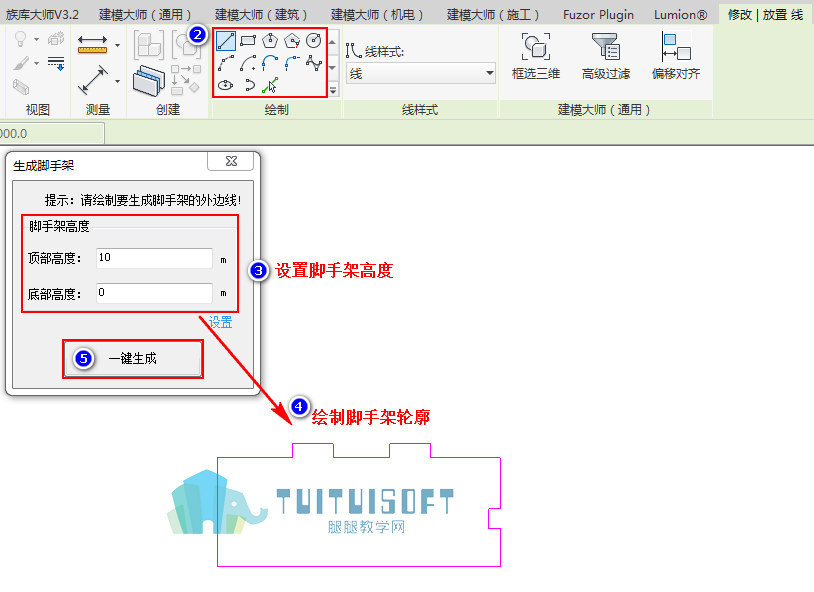Click the 创建 panel label
This screenshot has height=592, width=814.
pos(168,110)
